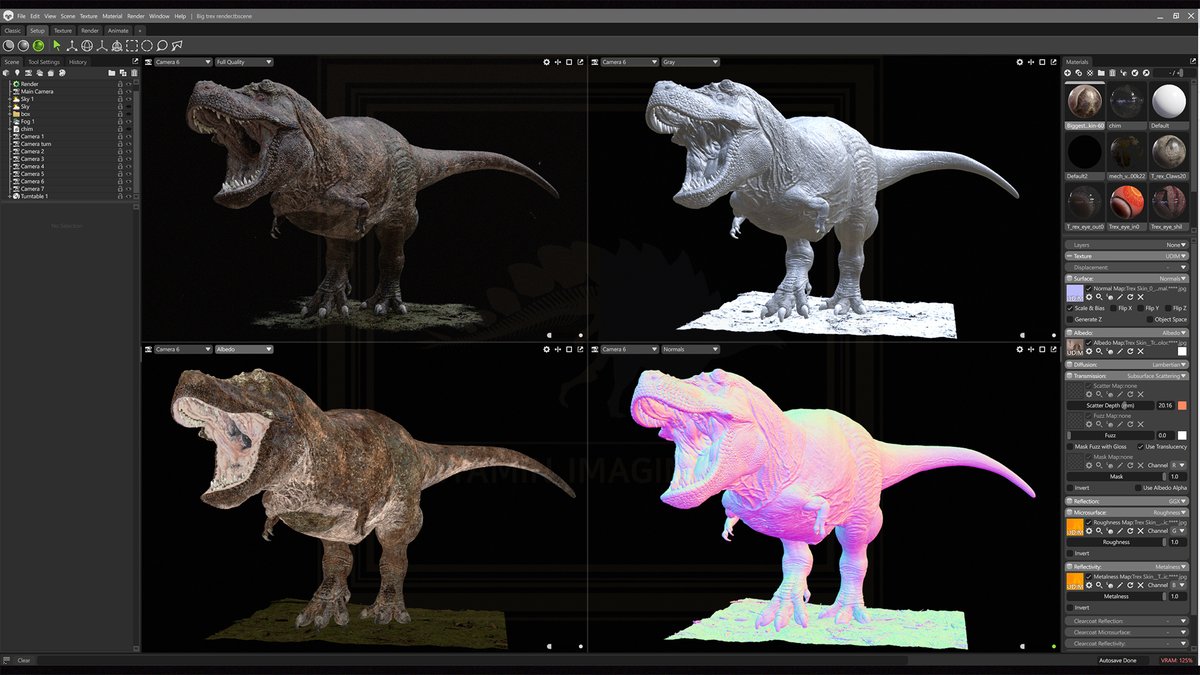This screenshot has width=1200, height=675.
Task: Open the File menu
Action: coord(21,17)
